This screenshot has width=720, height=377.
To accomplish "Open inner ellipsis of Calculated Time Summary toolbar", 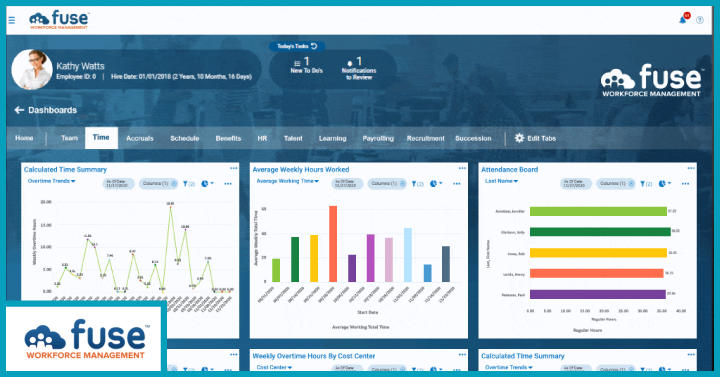I will (x=228, y=184).
